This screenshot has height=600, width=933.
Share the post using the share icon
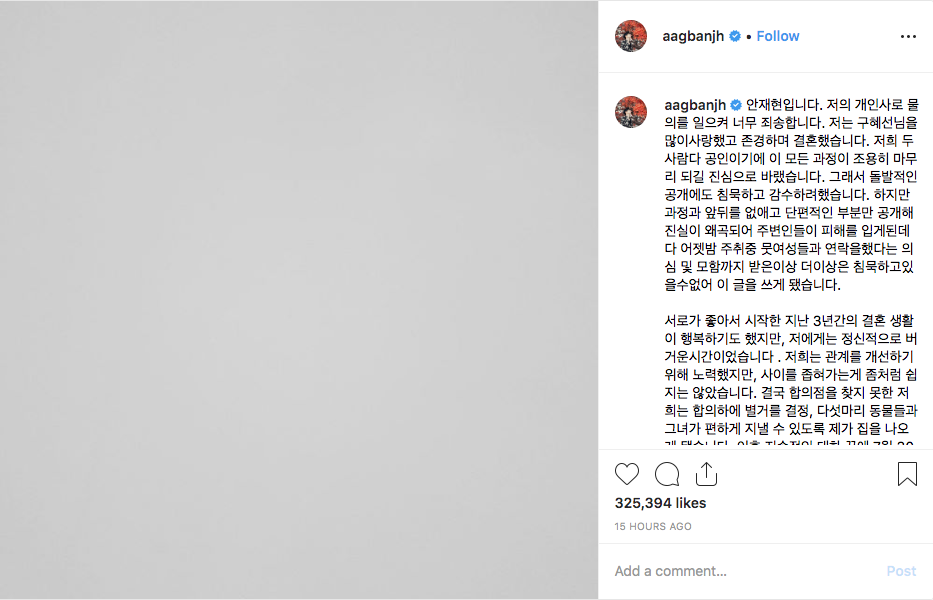[706, 474]
